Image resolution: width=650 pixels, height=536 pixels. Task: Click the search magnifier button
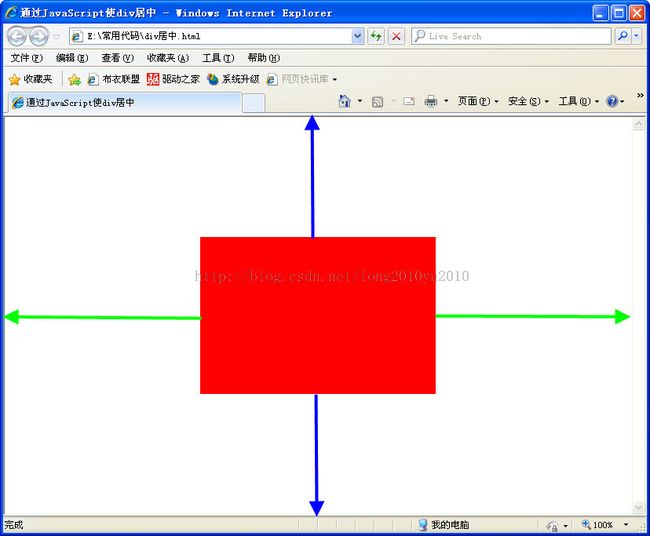tap(623, 36)
